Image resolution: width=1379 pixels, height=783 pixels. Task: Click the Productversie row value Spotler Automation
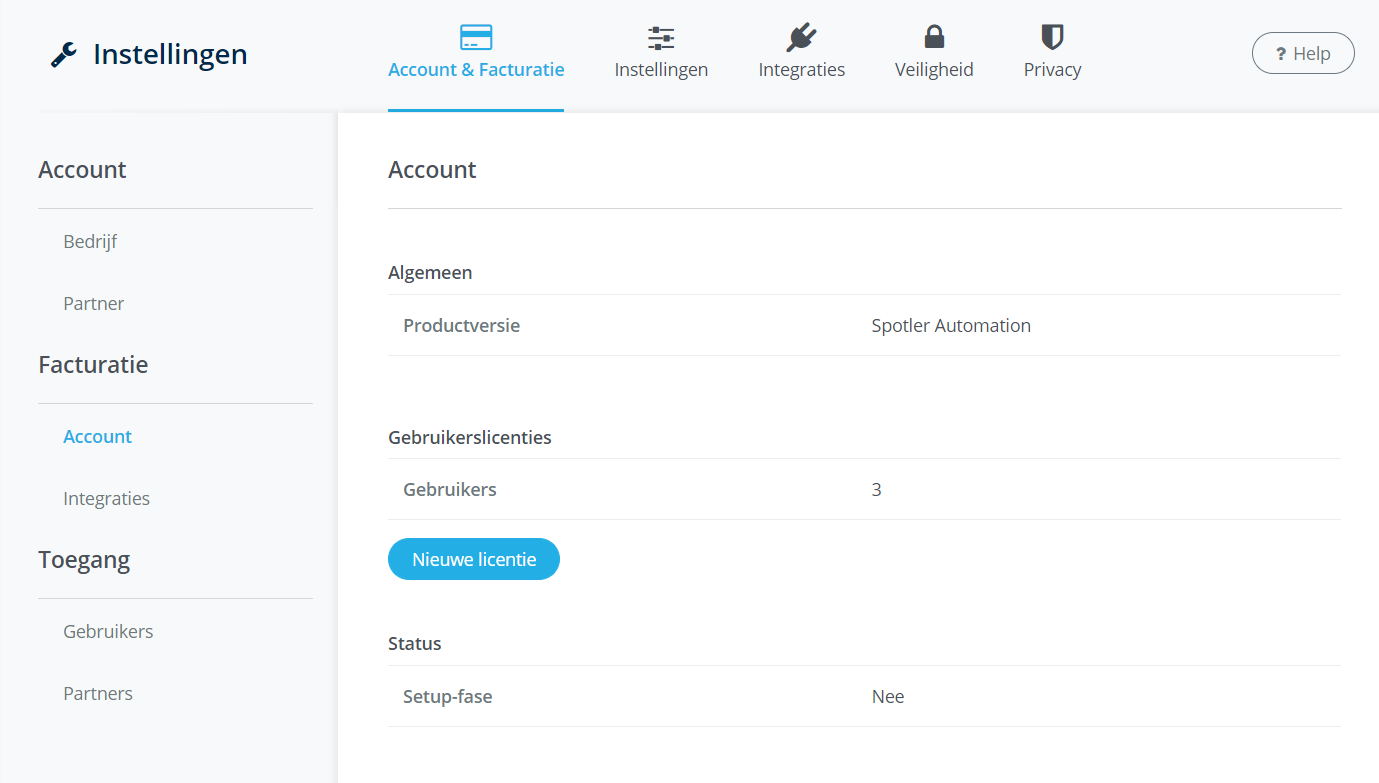pyautogui.click(x=950, y=326)
